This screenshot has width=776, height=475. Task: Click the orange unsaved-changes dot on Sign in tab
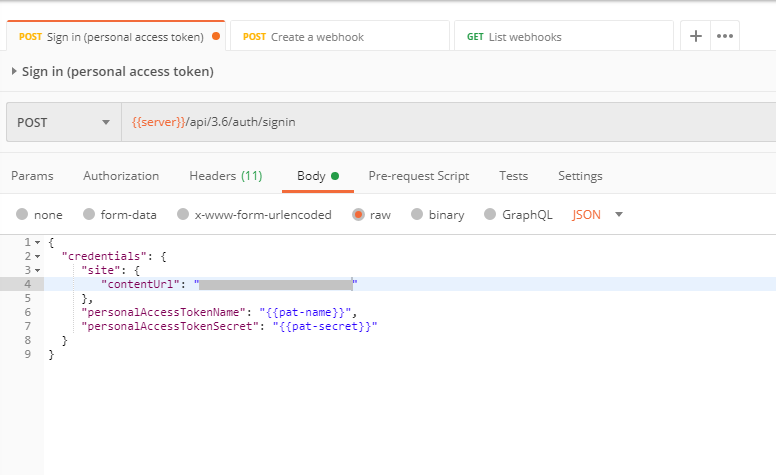pos(216,37)
